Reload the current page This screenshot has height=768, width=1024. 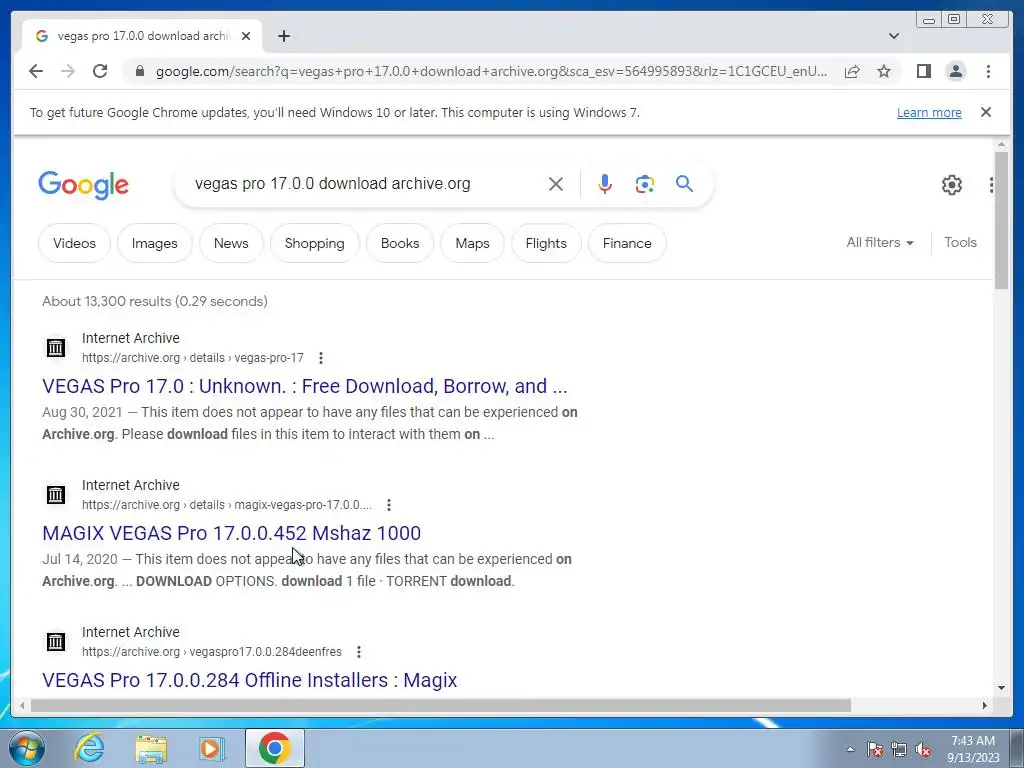[x=100, y=71]
